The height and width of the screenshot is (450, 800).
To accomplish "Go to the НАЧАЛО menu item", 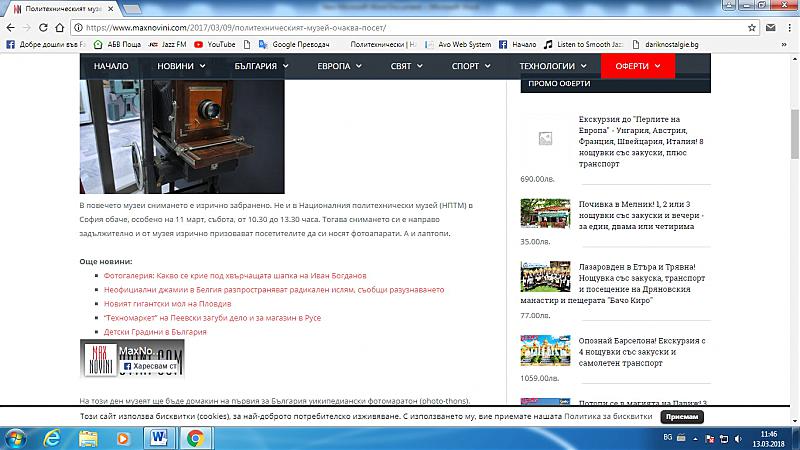I will (111, 66).
